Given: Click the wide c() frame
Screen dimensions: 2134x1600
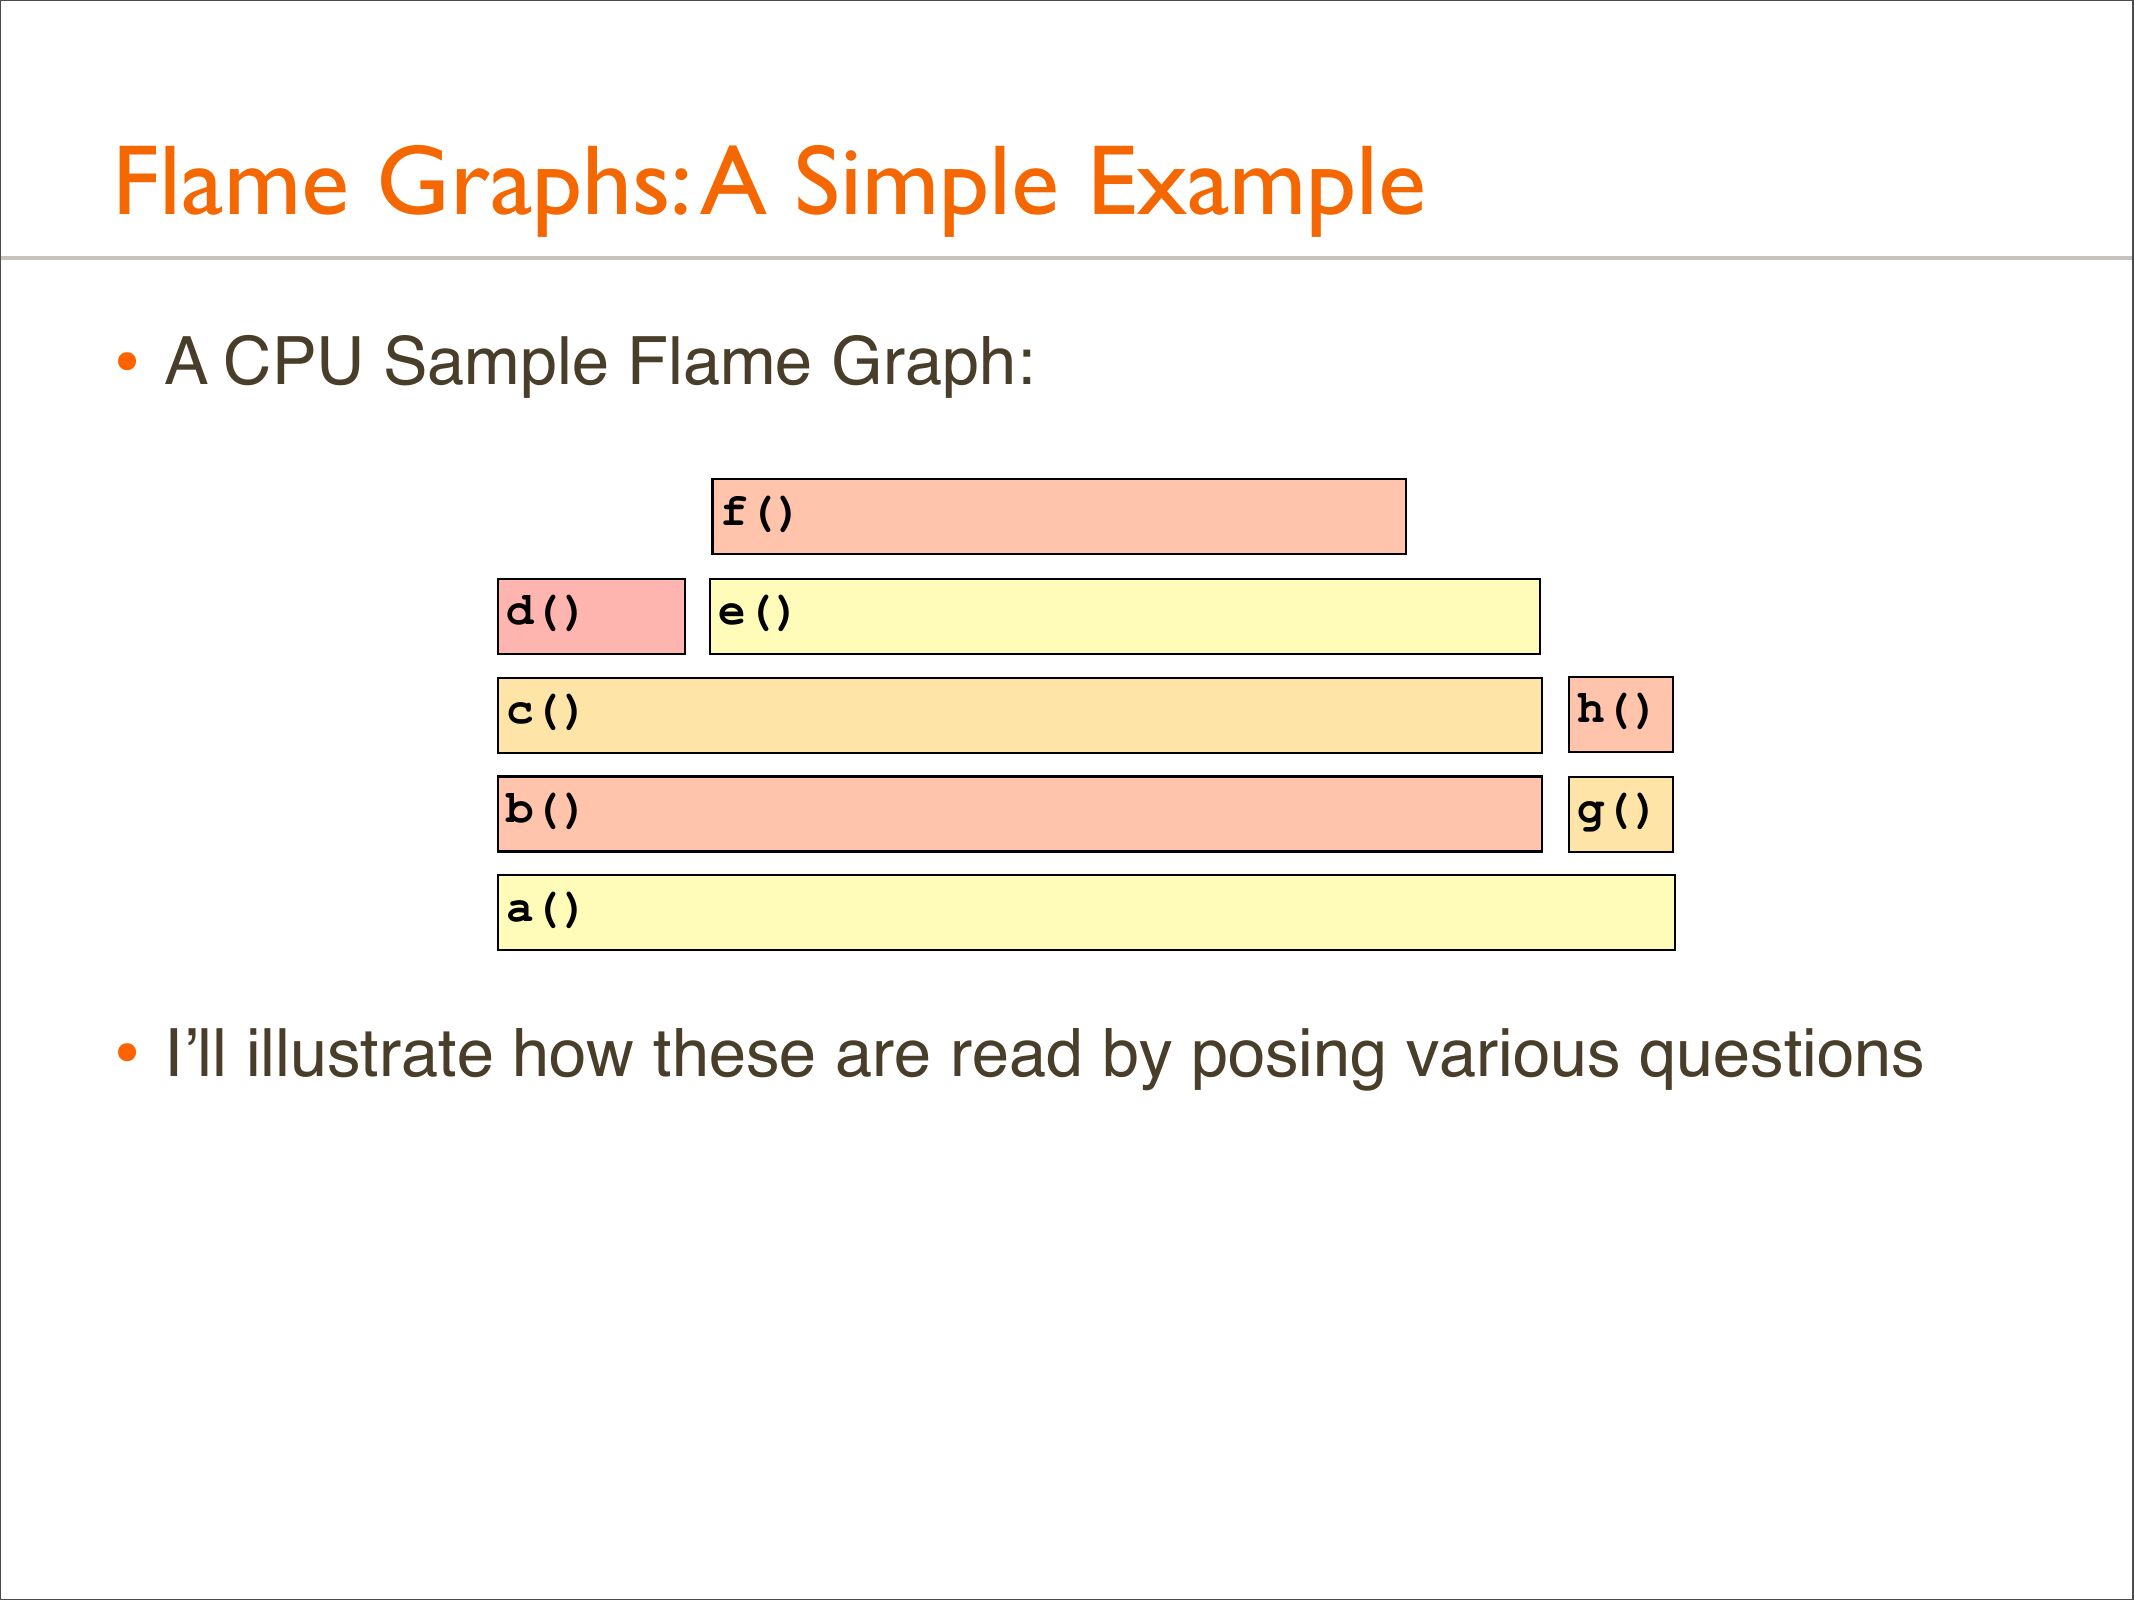Looking at the screenshot, I should pyautogui.click(x=1019, y=715).
